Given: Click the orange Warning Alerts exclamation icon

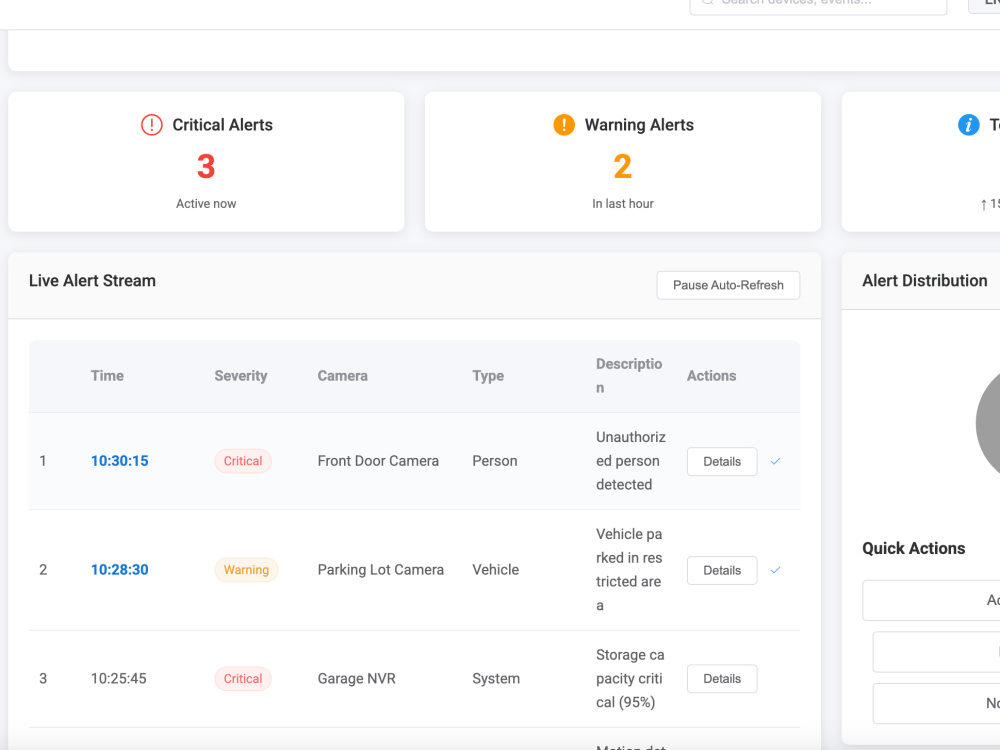Looking at the screenshot, I should tap(564, 125).
